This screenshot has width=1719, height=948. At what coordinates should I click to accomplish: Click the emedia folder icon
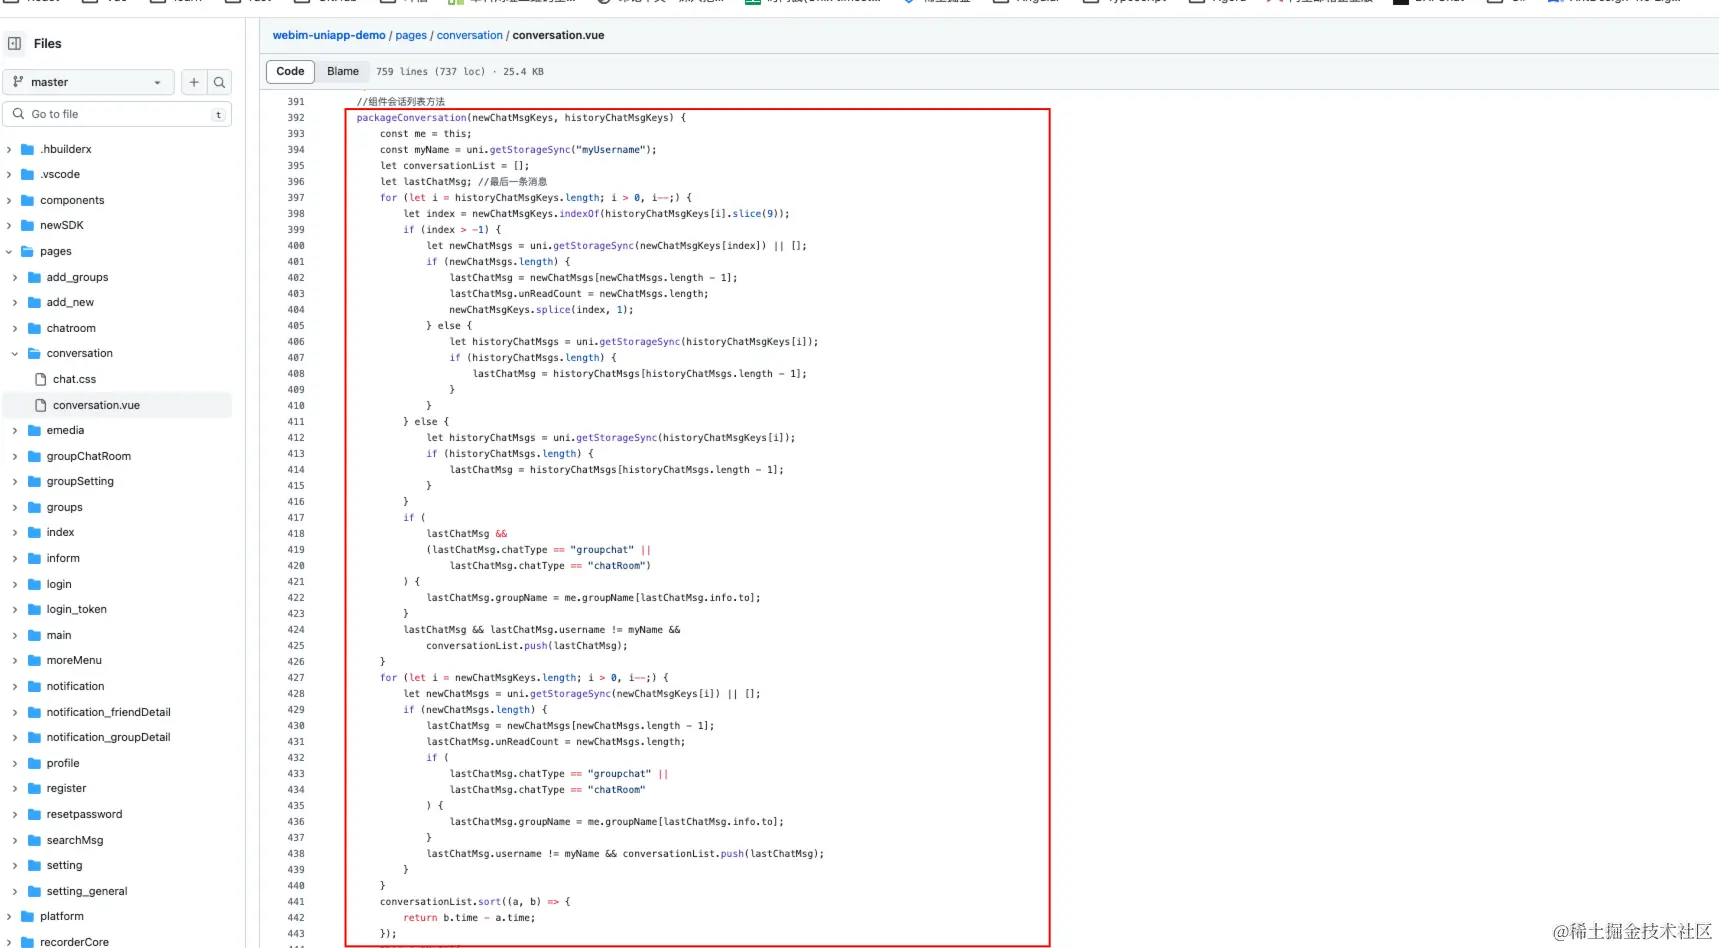pos(34,430)
